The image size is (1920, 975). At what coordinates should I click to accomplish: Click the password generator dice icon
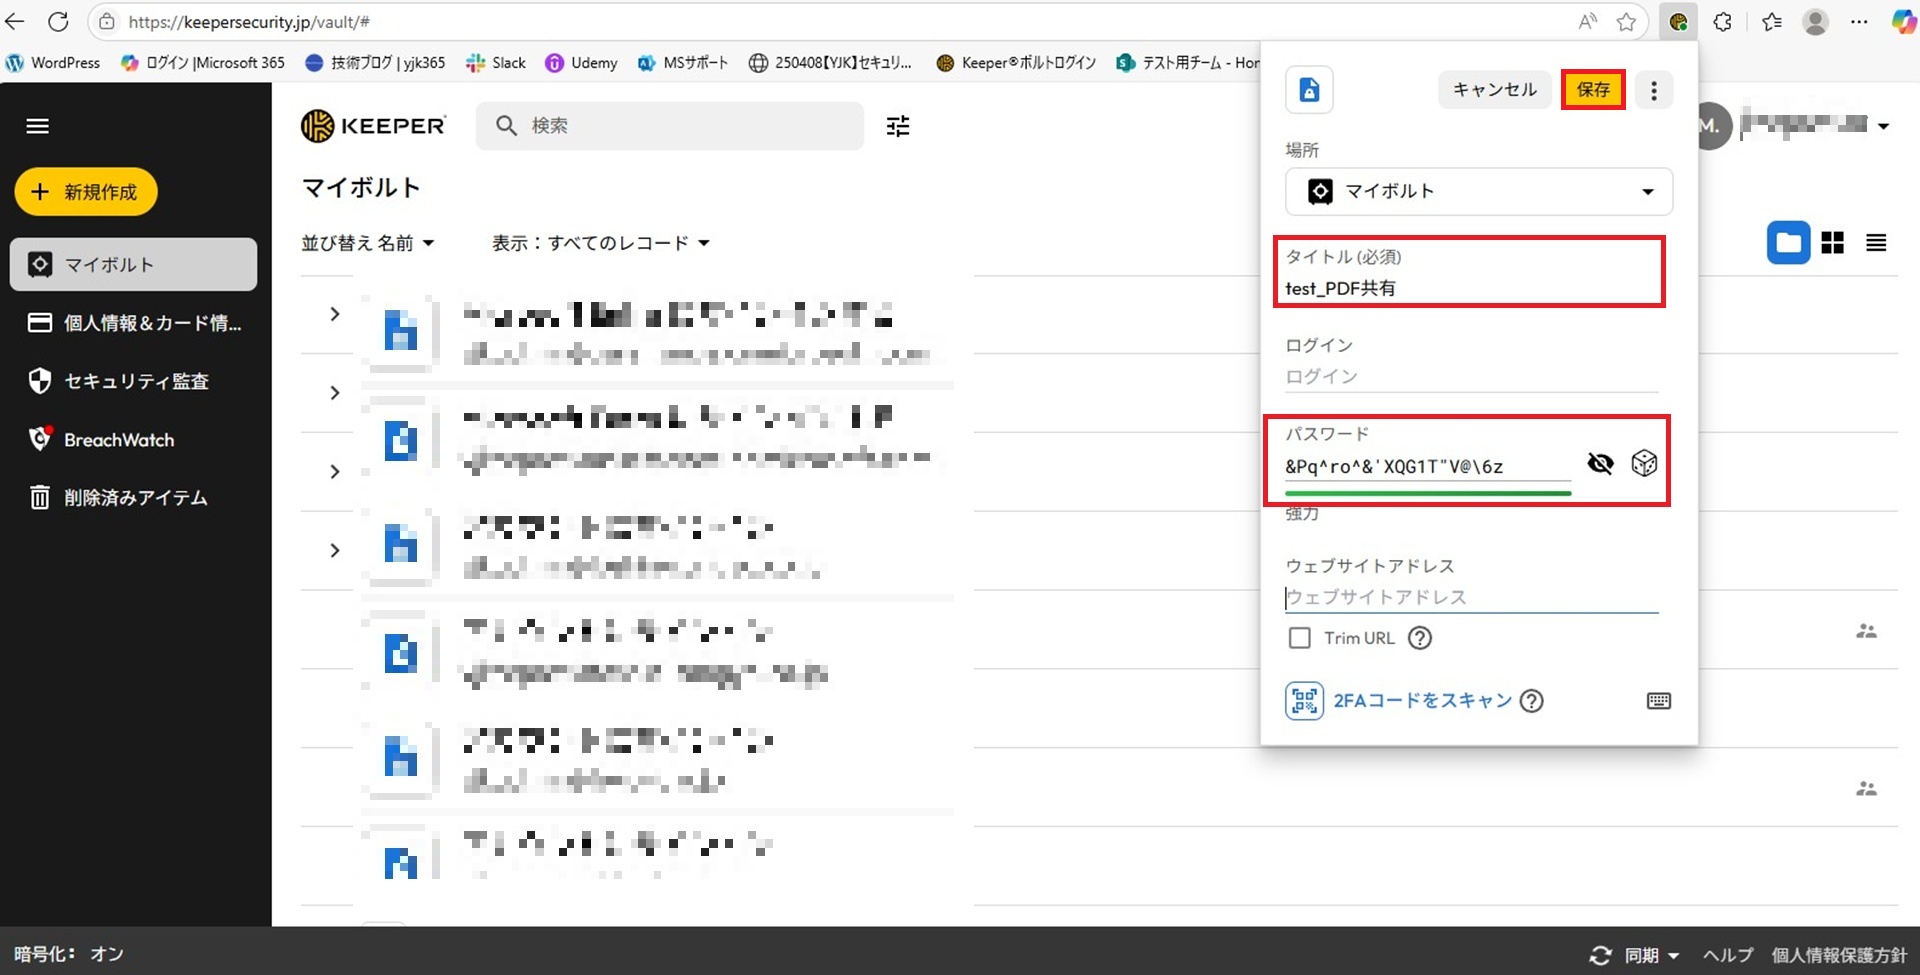coord(1644,463)
